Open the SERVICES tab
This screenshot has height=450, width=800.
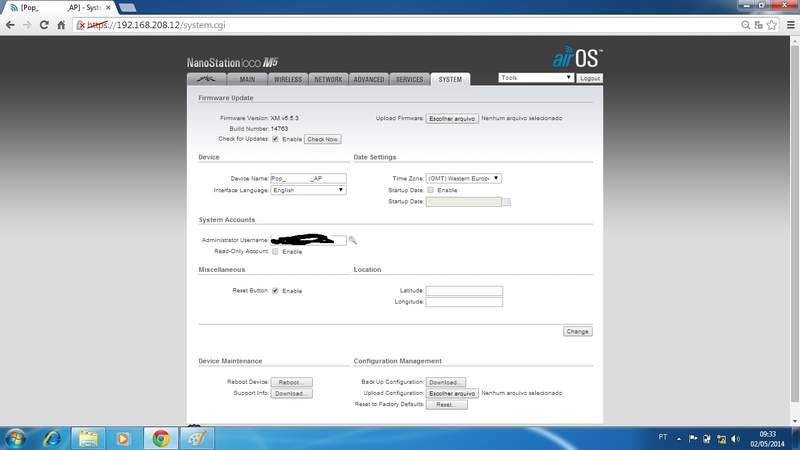409,79
